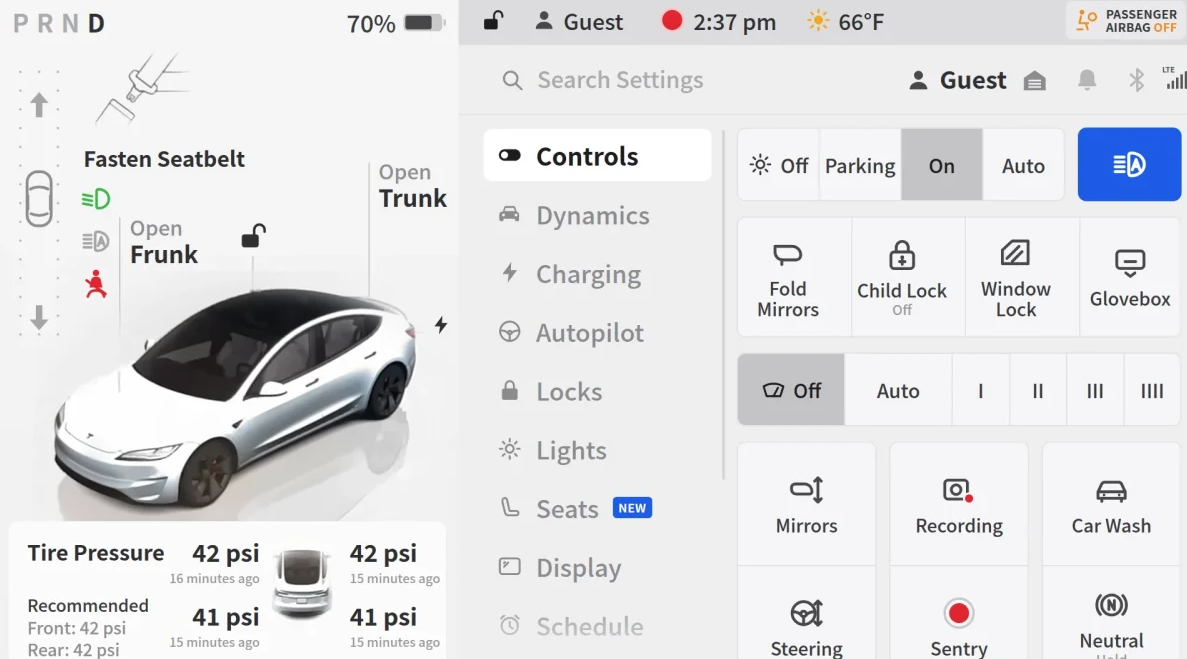The width and height of the screenshot is (1187, 659).
Task: Open the Trunk
Action: 413,186
